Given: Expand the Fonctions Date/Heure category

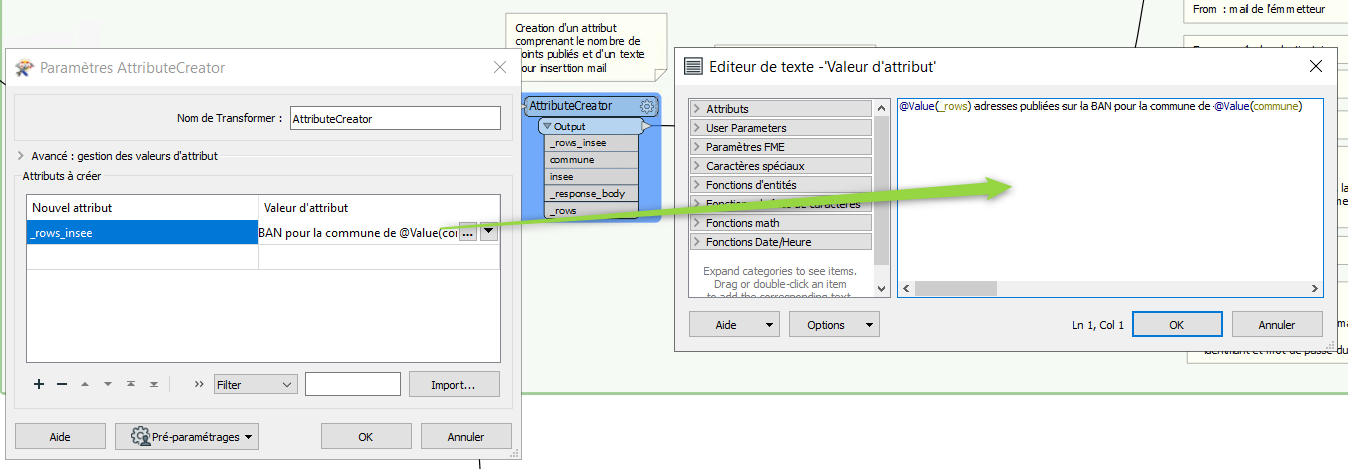Looking at the screenshot, I should [696, 242].
